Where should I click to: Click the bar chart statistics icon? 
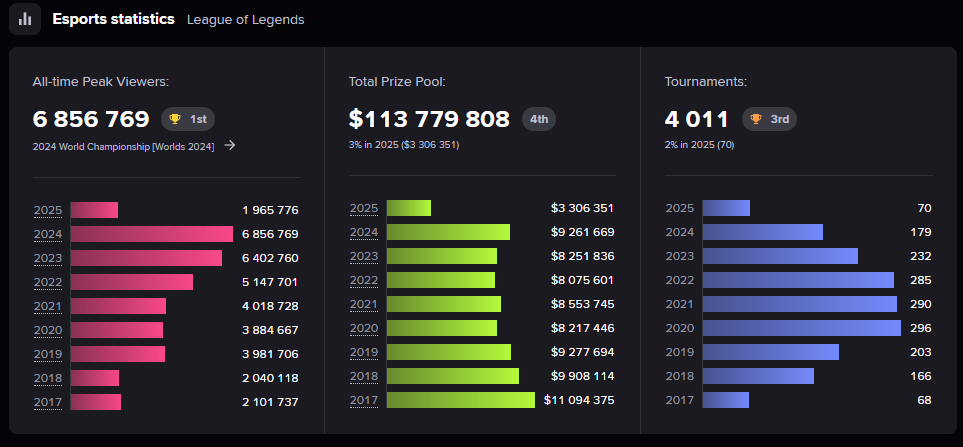pos(25,19)
